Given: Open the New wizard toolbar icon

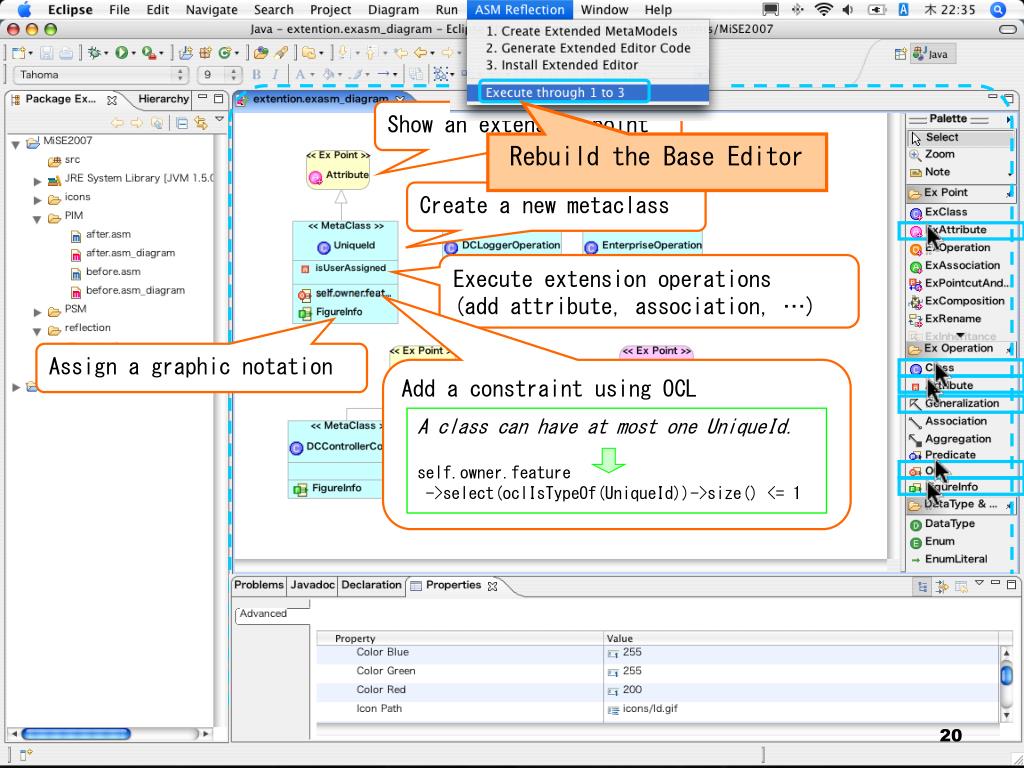Looking at the screenshot, I should pos(19,53).
